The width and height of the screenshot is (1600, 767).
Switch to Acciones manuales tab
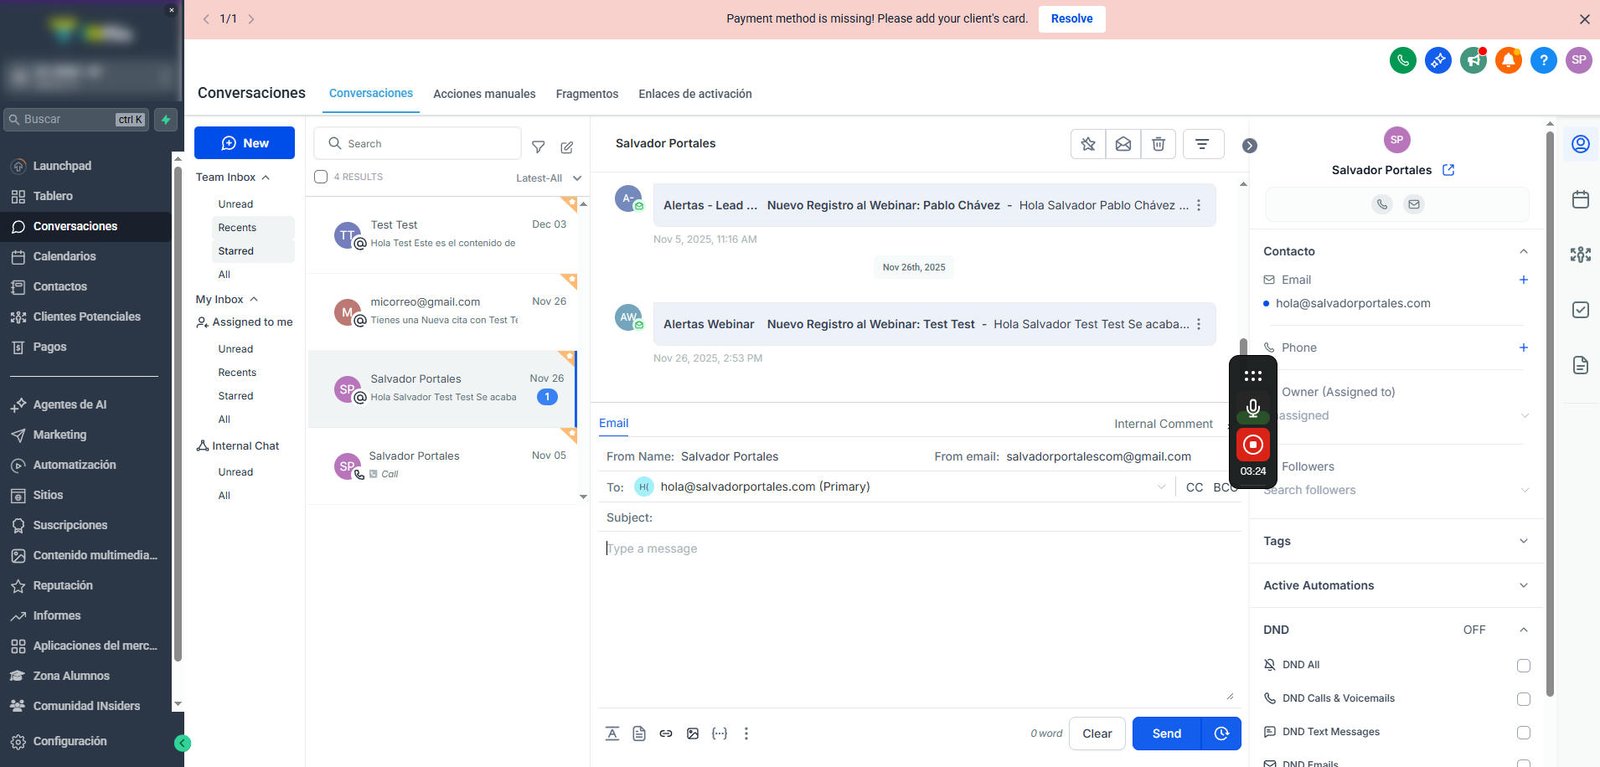[484, 94]
